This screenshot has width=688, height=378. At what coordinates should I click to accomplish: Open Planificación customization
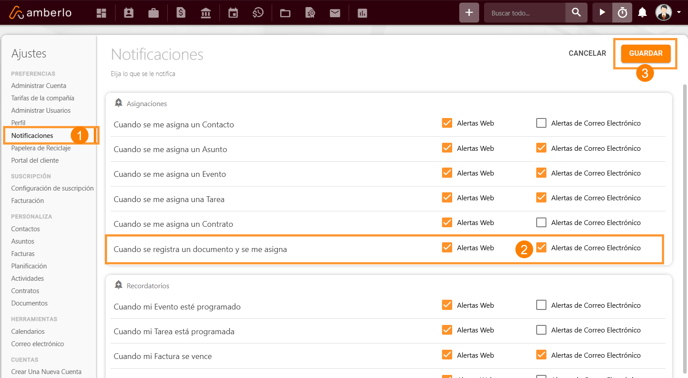click(29, 266)
